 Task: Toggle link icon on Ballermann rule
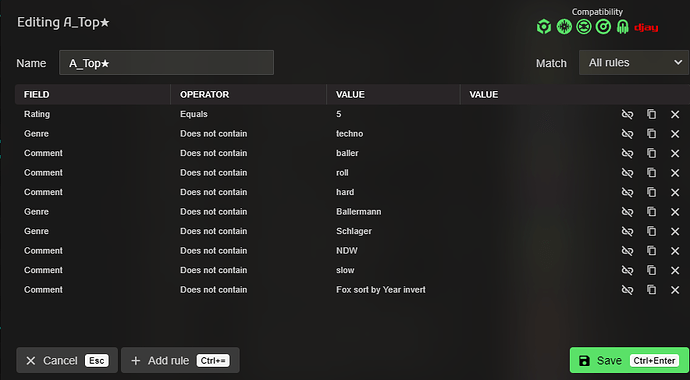(x=627, y=212)
